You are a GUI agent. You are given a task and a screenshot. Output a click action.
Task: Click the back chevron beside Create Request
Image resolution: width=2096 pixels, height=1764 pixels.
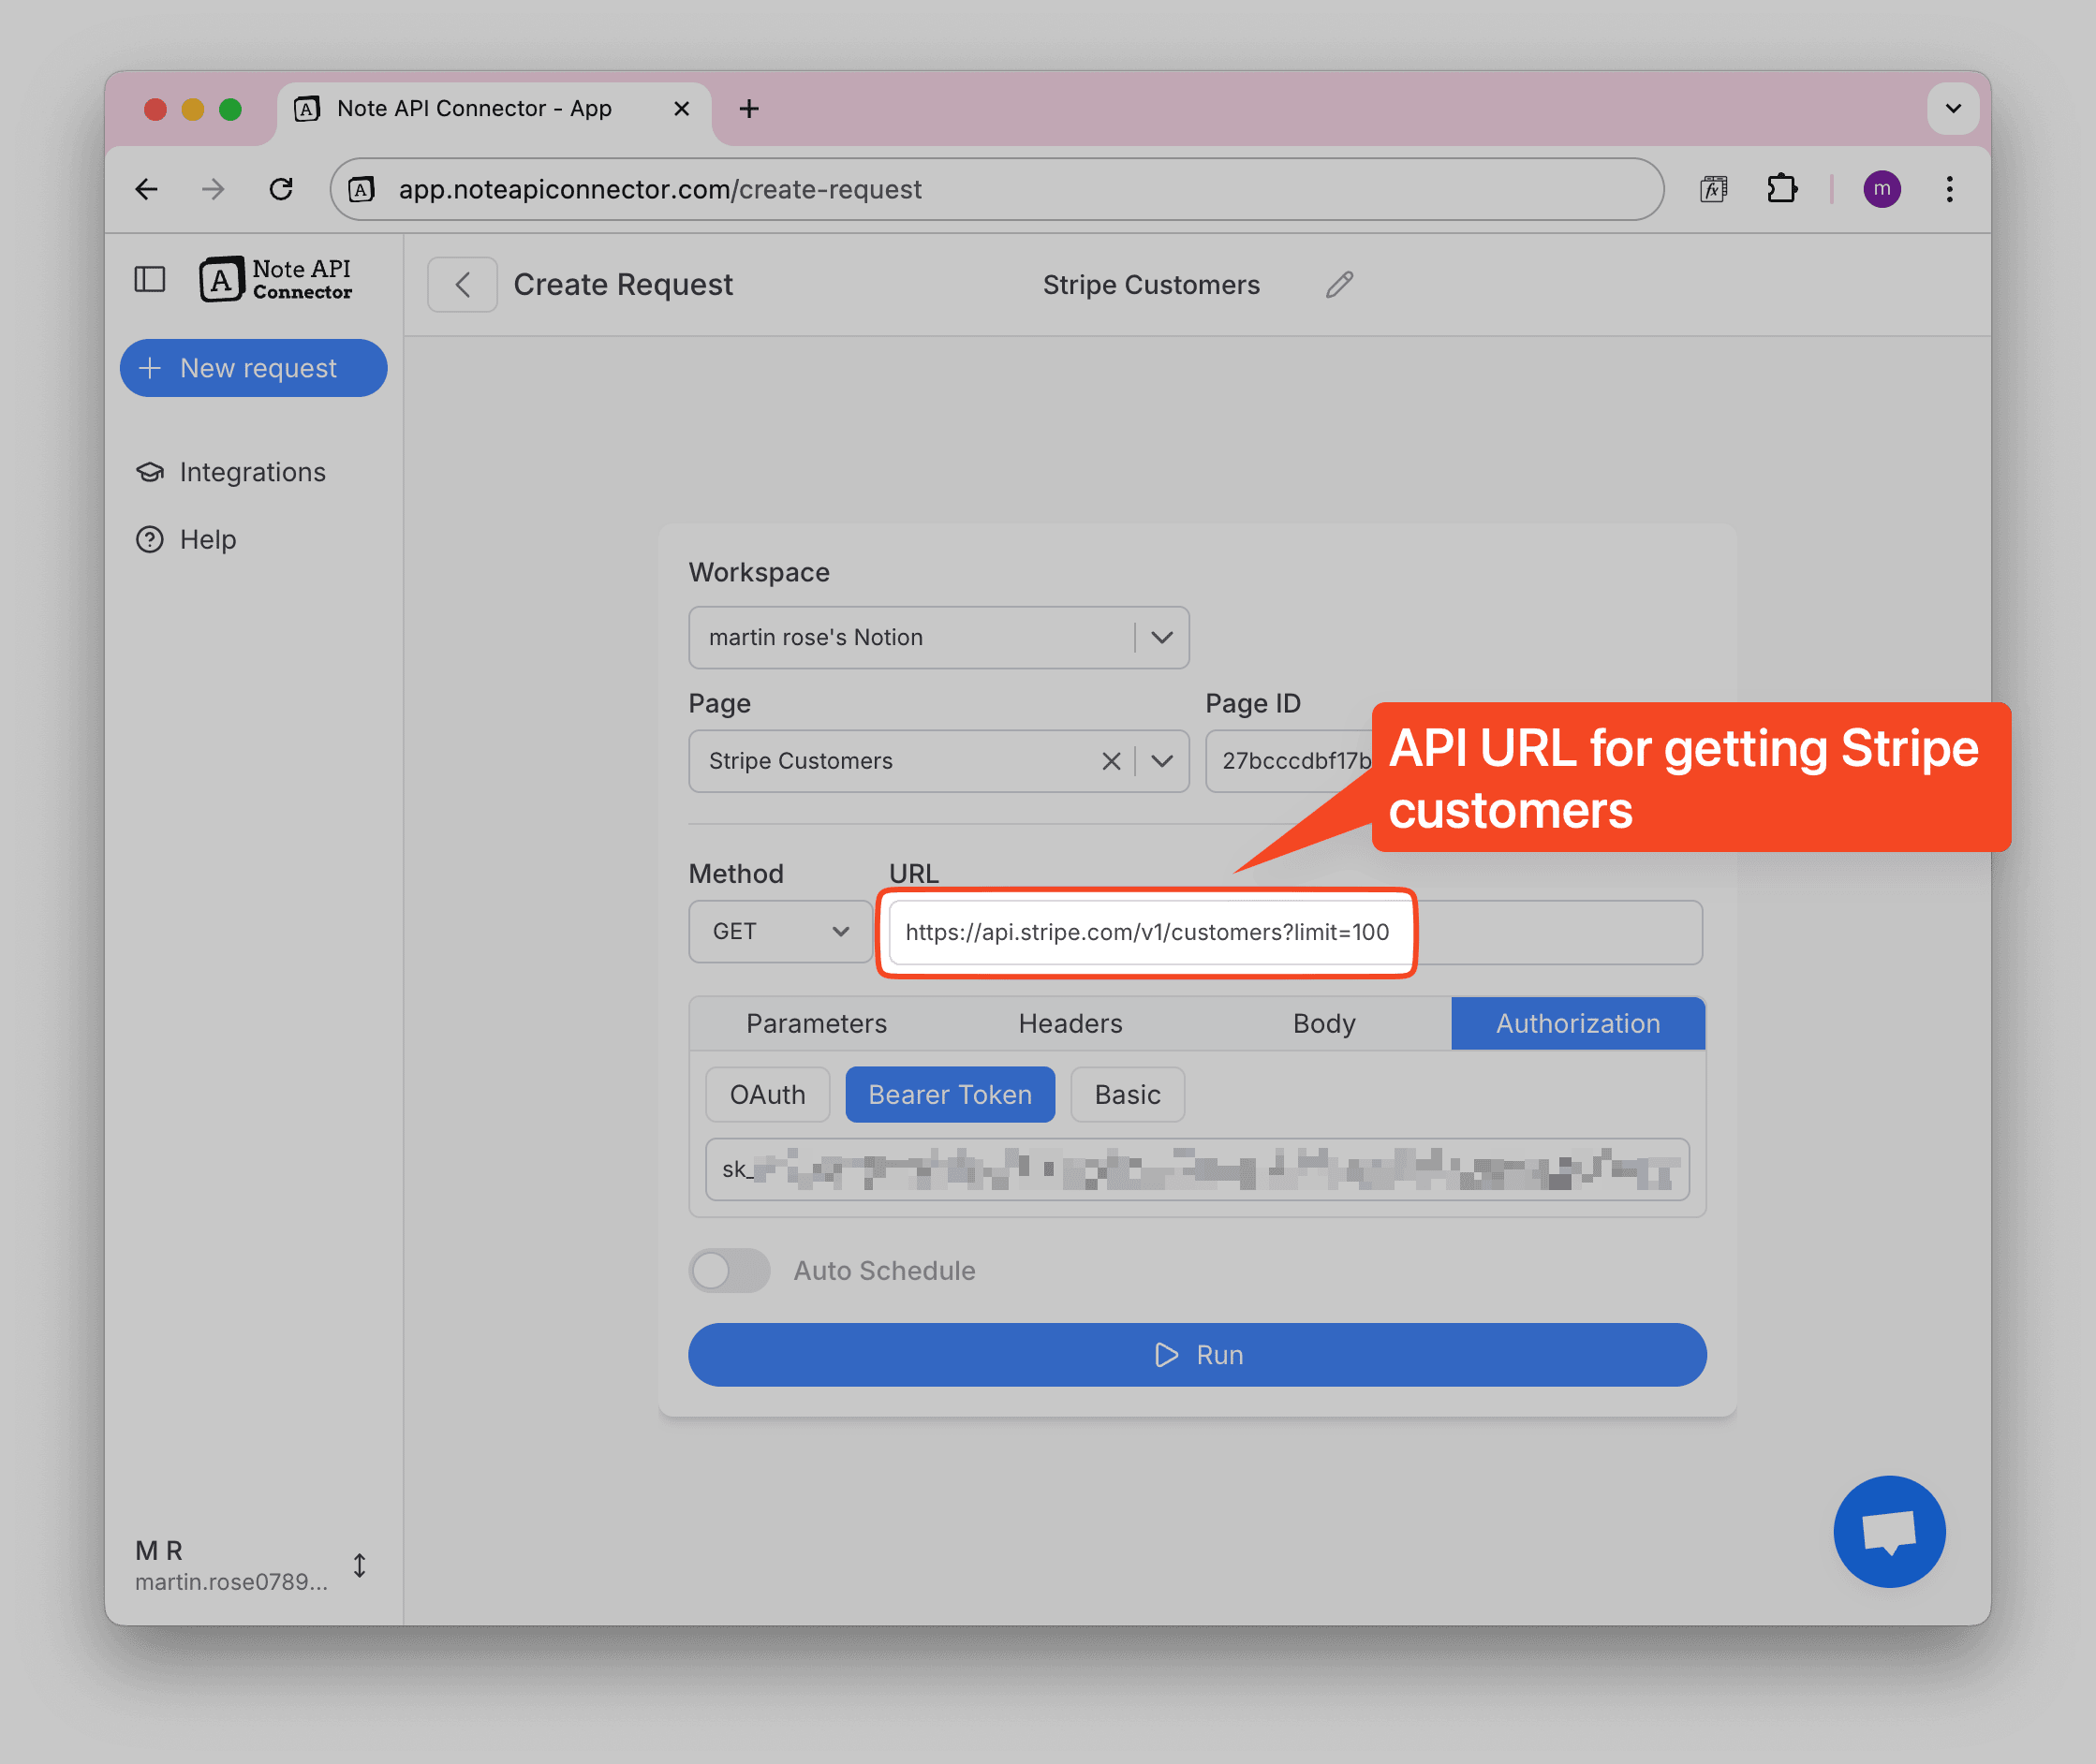462,285
